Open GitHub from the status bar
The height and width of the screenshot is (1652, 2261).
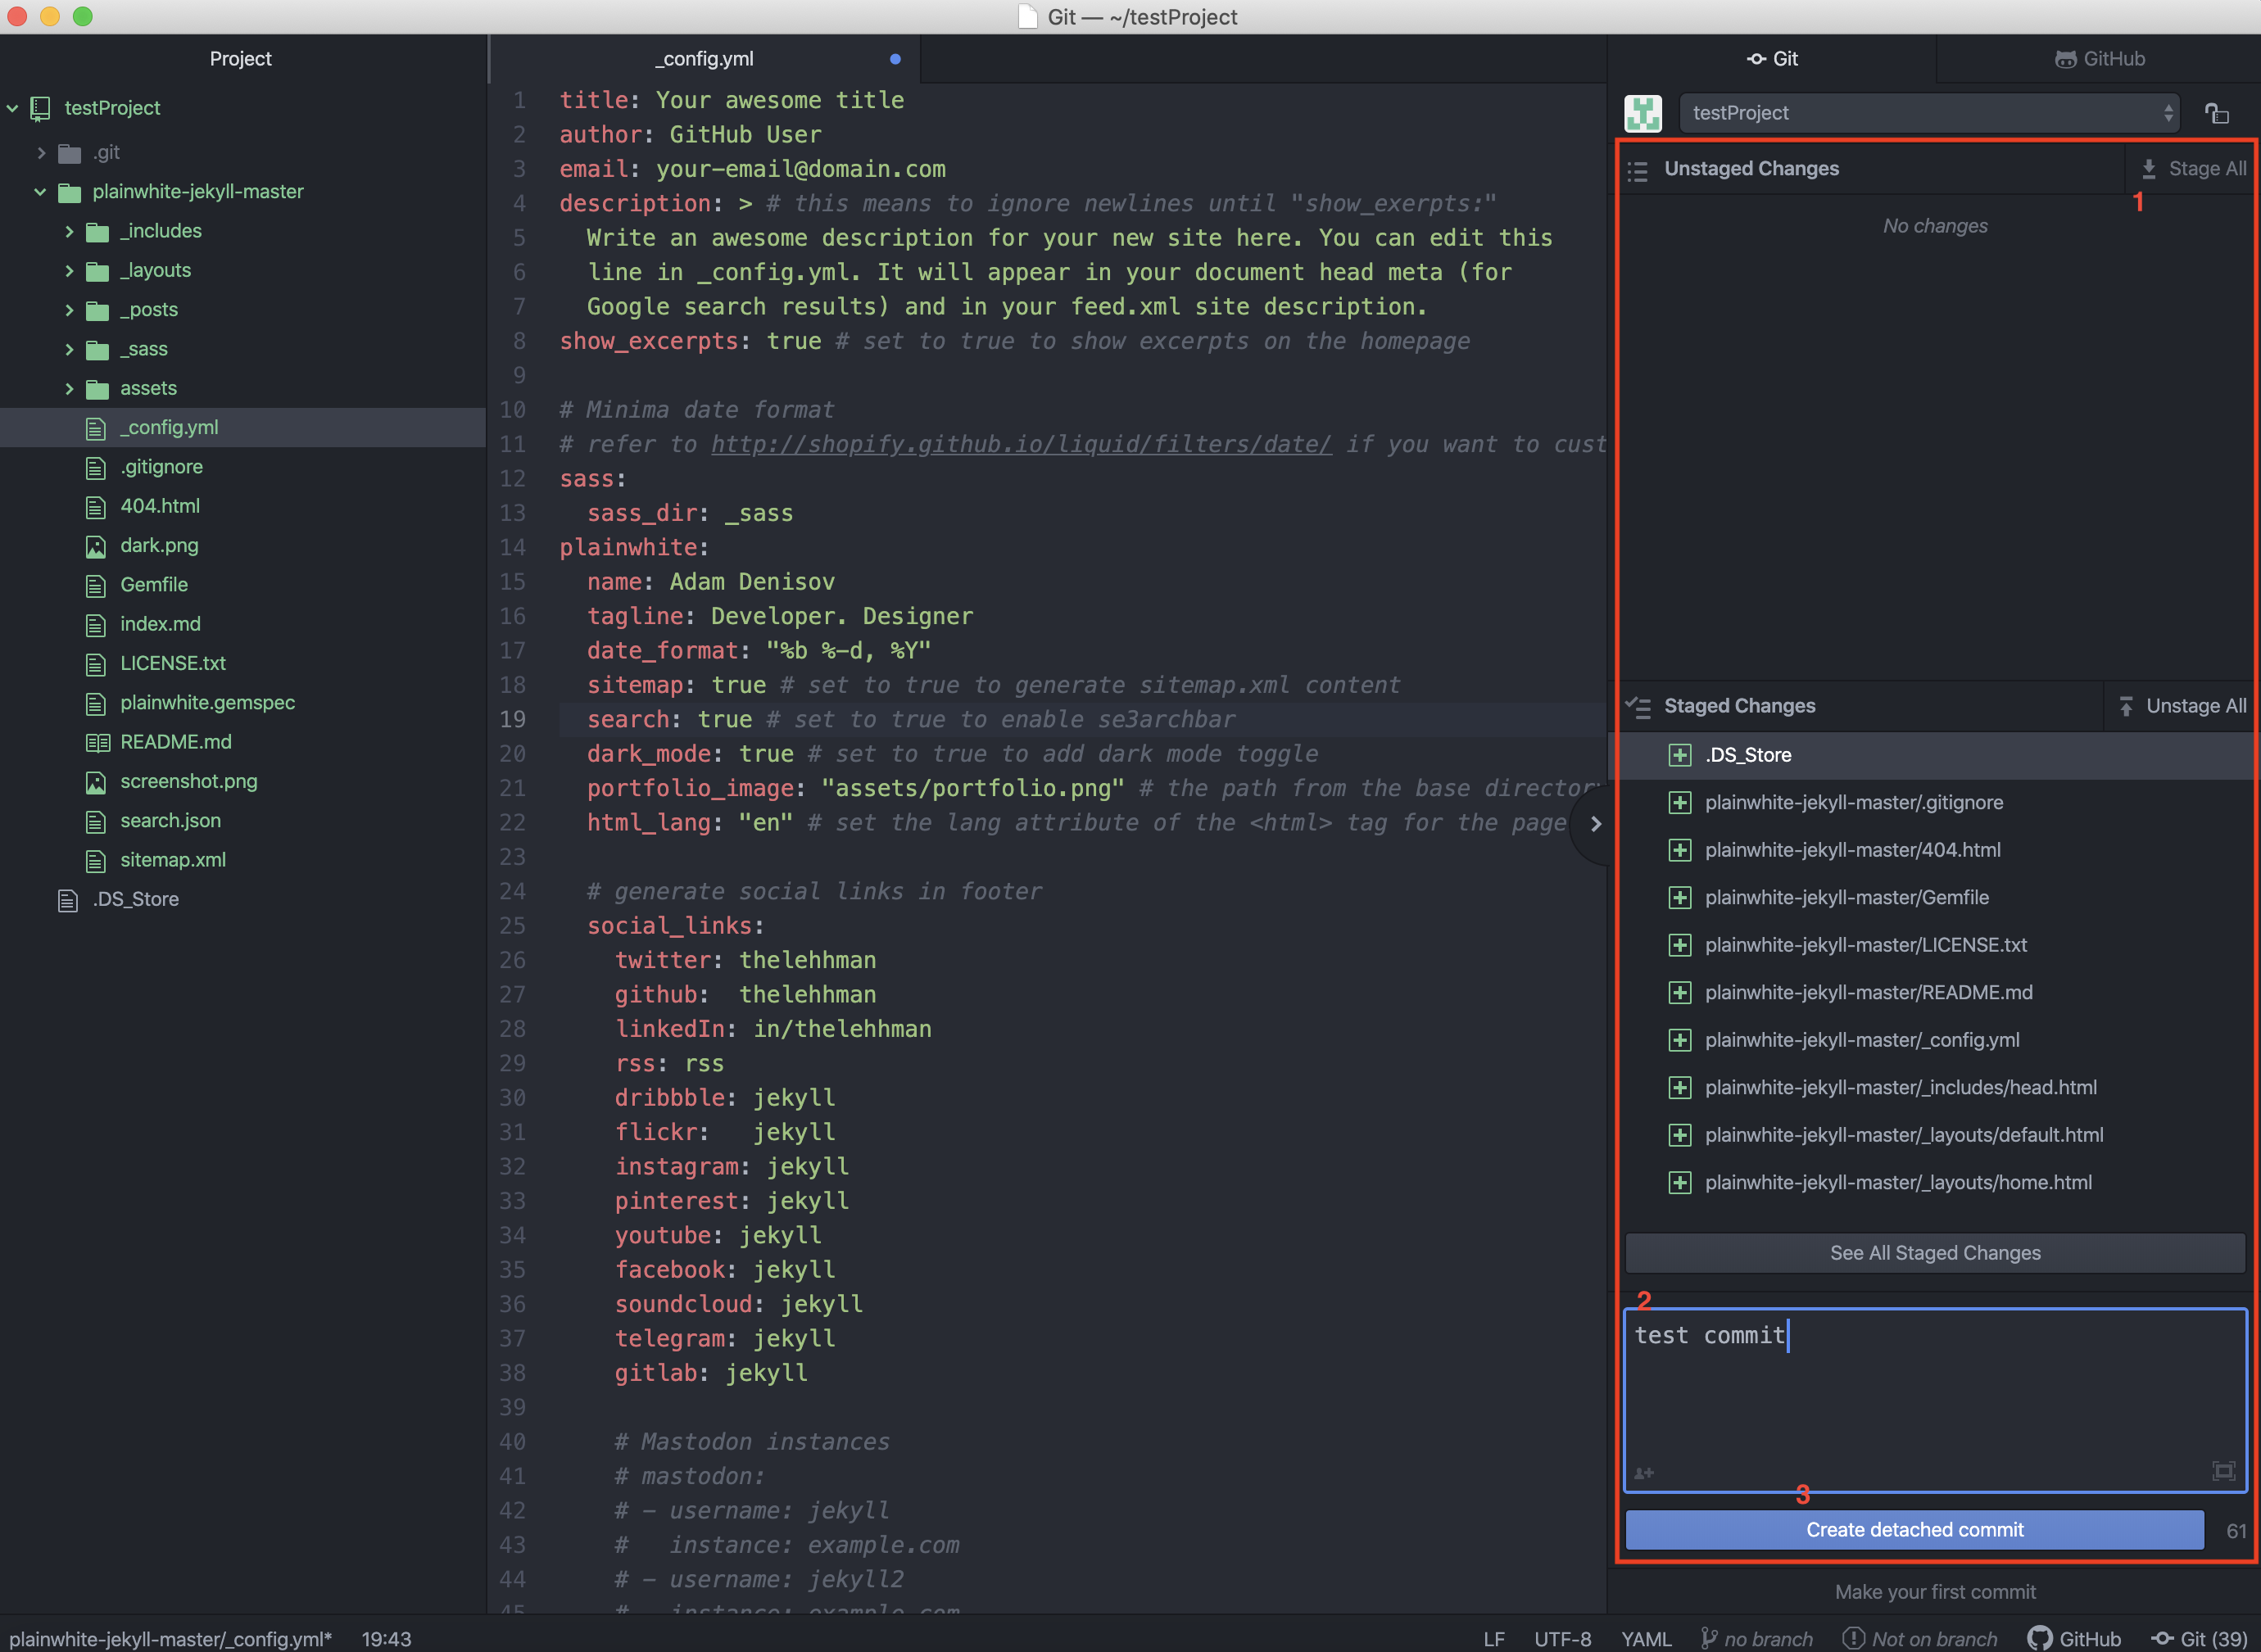pyautogui.click(x=2074, y=1638)
